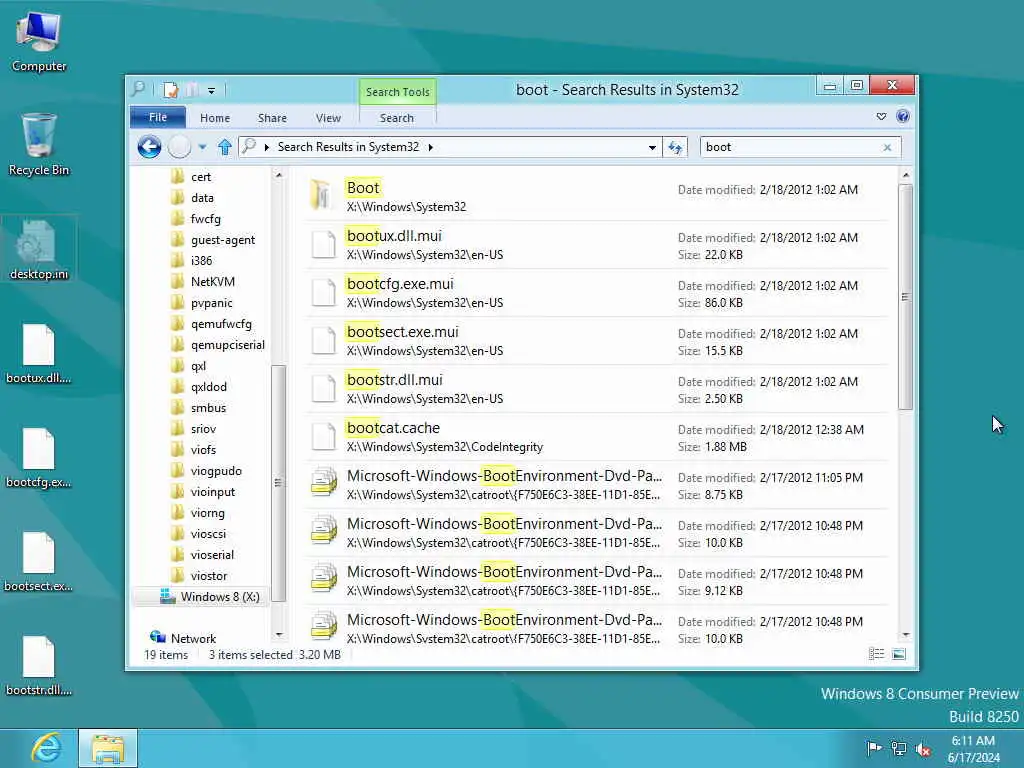Select bootsect.exe.mui search result
The image size is (1024, 768).
(598, 341)
